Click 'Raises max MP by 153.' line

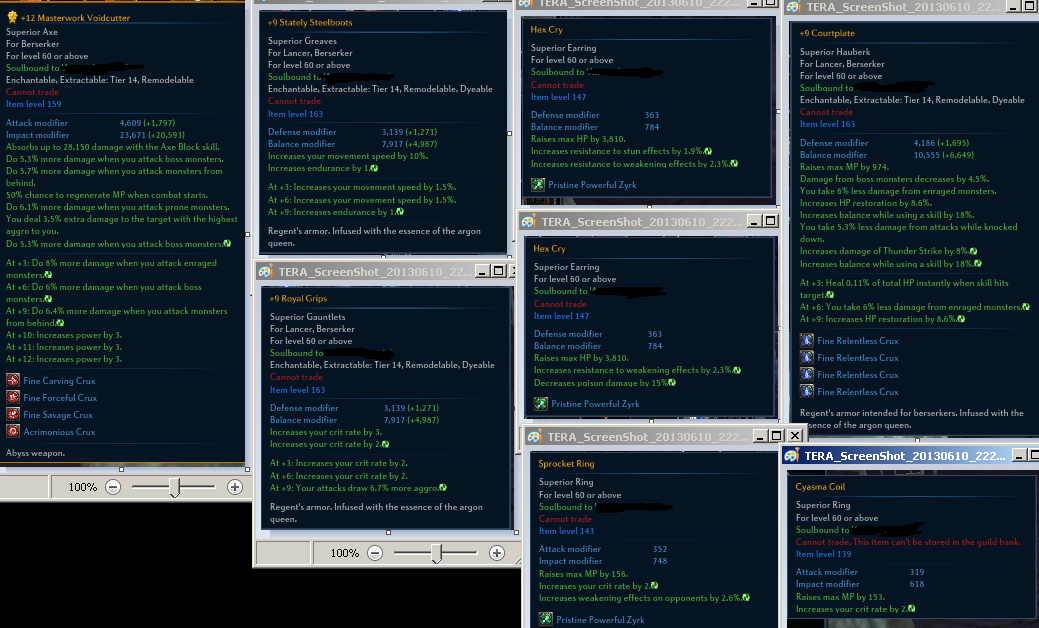coord(840,597)
